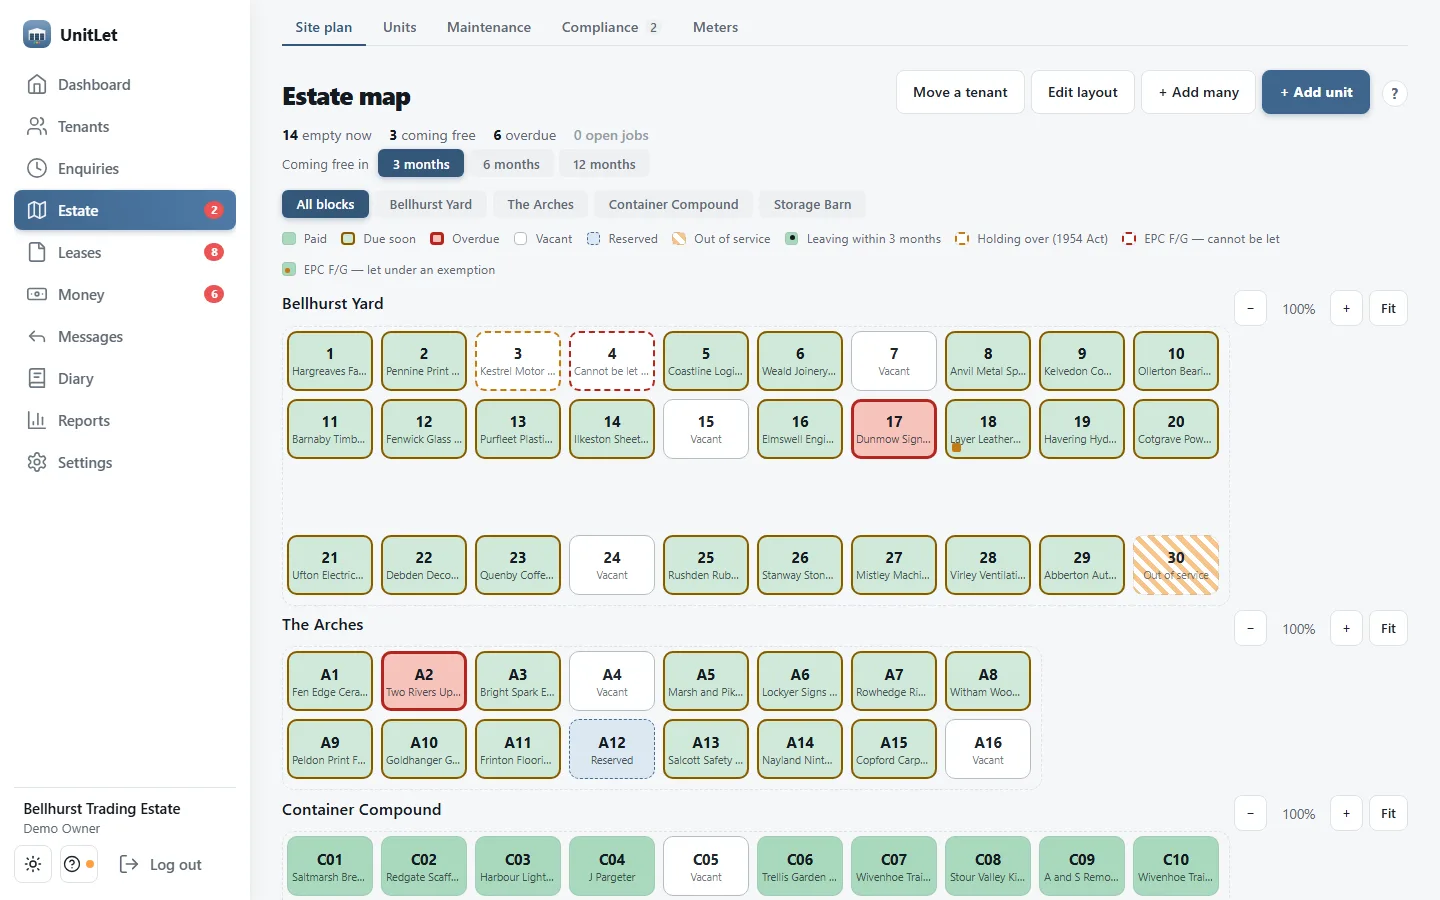Image resolution: width=1440 pixels, height=900 pixels.
Task: Open Dashboard via its house icon
Action: tap(37, 85)
